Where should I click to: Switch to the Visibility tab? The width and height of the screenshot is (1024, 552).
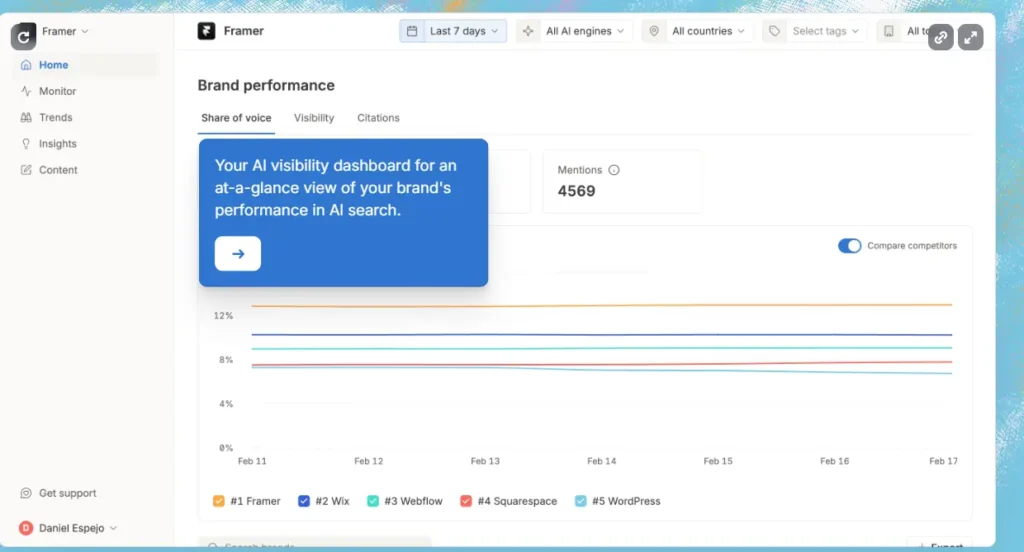[314, 118]
